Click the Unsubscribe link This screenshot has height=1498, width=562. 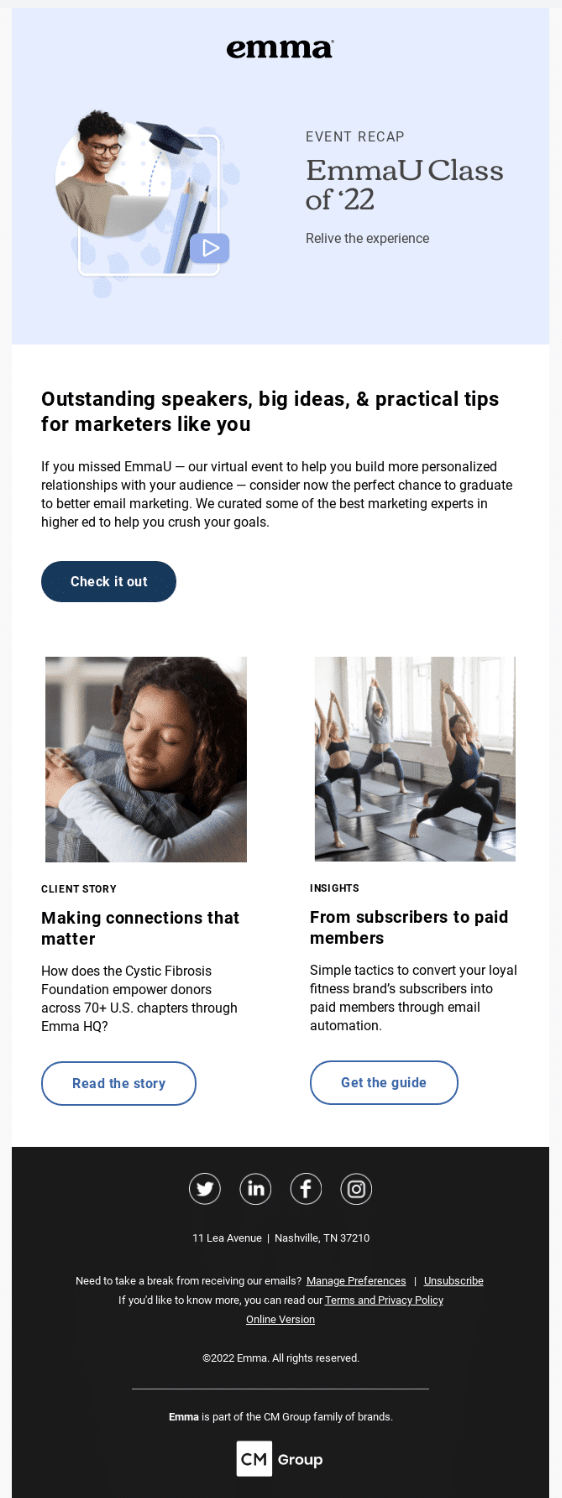454,1281
